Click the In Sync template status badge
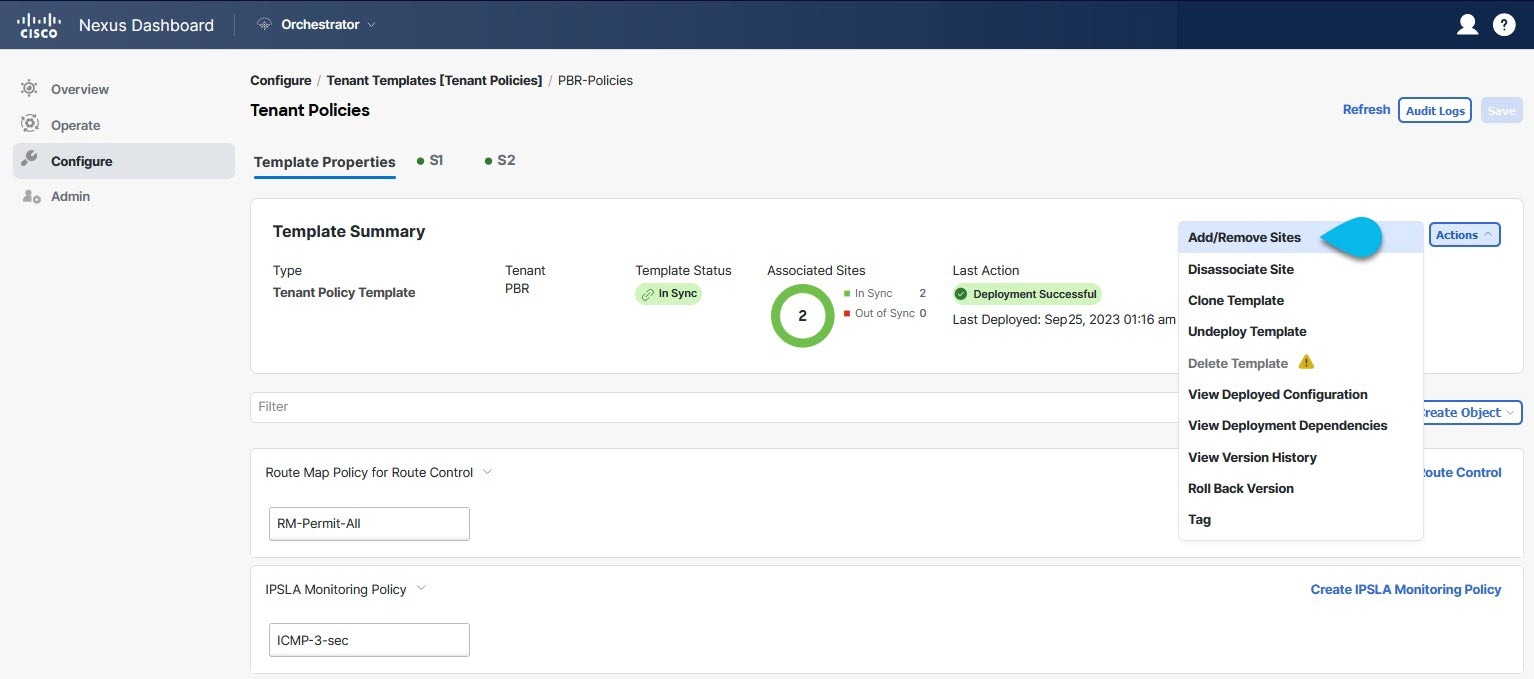 pos(669,294)
